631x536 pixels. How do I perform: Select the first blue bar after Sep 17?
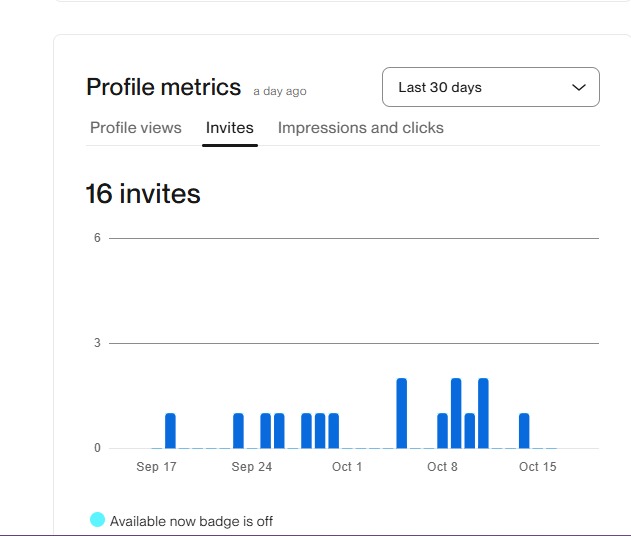[x=170, y=431]
